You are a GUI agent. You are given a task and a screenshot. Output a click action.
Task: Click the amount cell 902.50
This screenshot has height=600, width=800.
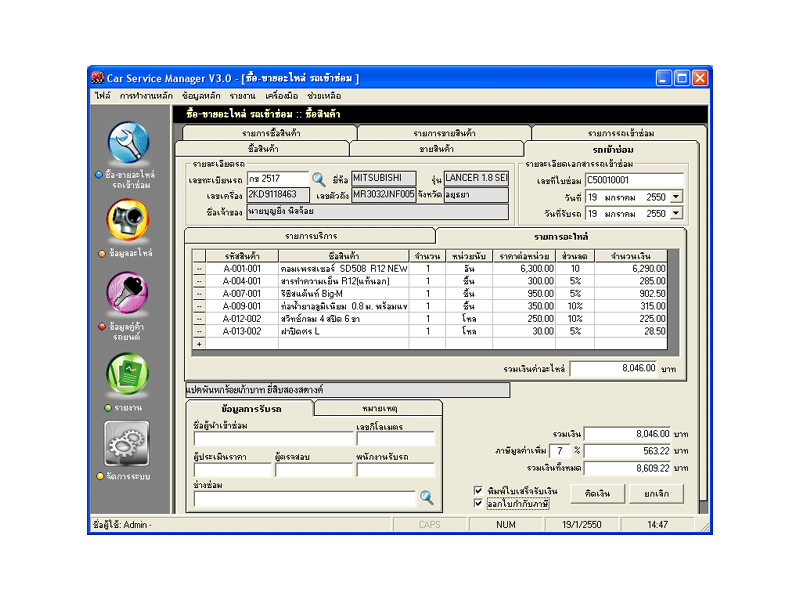[631, 293]
